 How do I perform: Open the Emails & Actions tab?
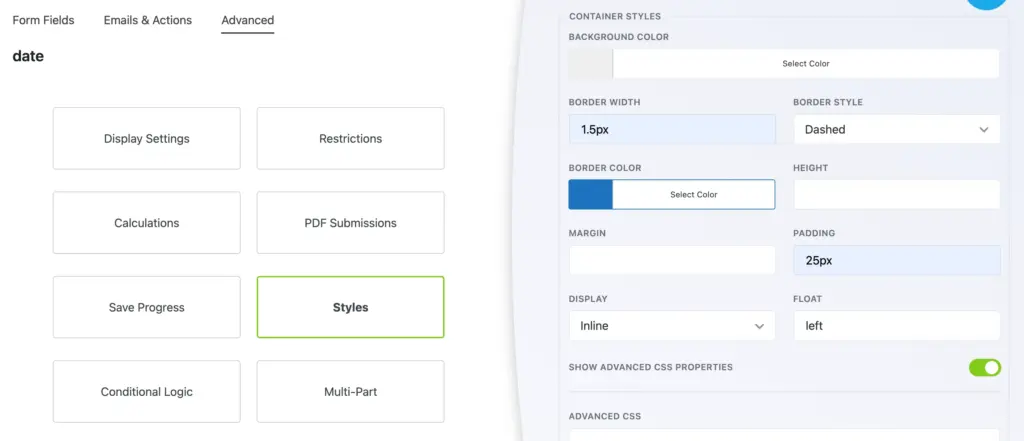click(x=148, y=20)
